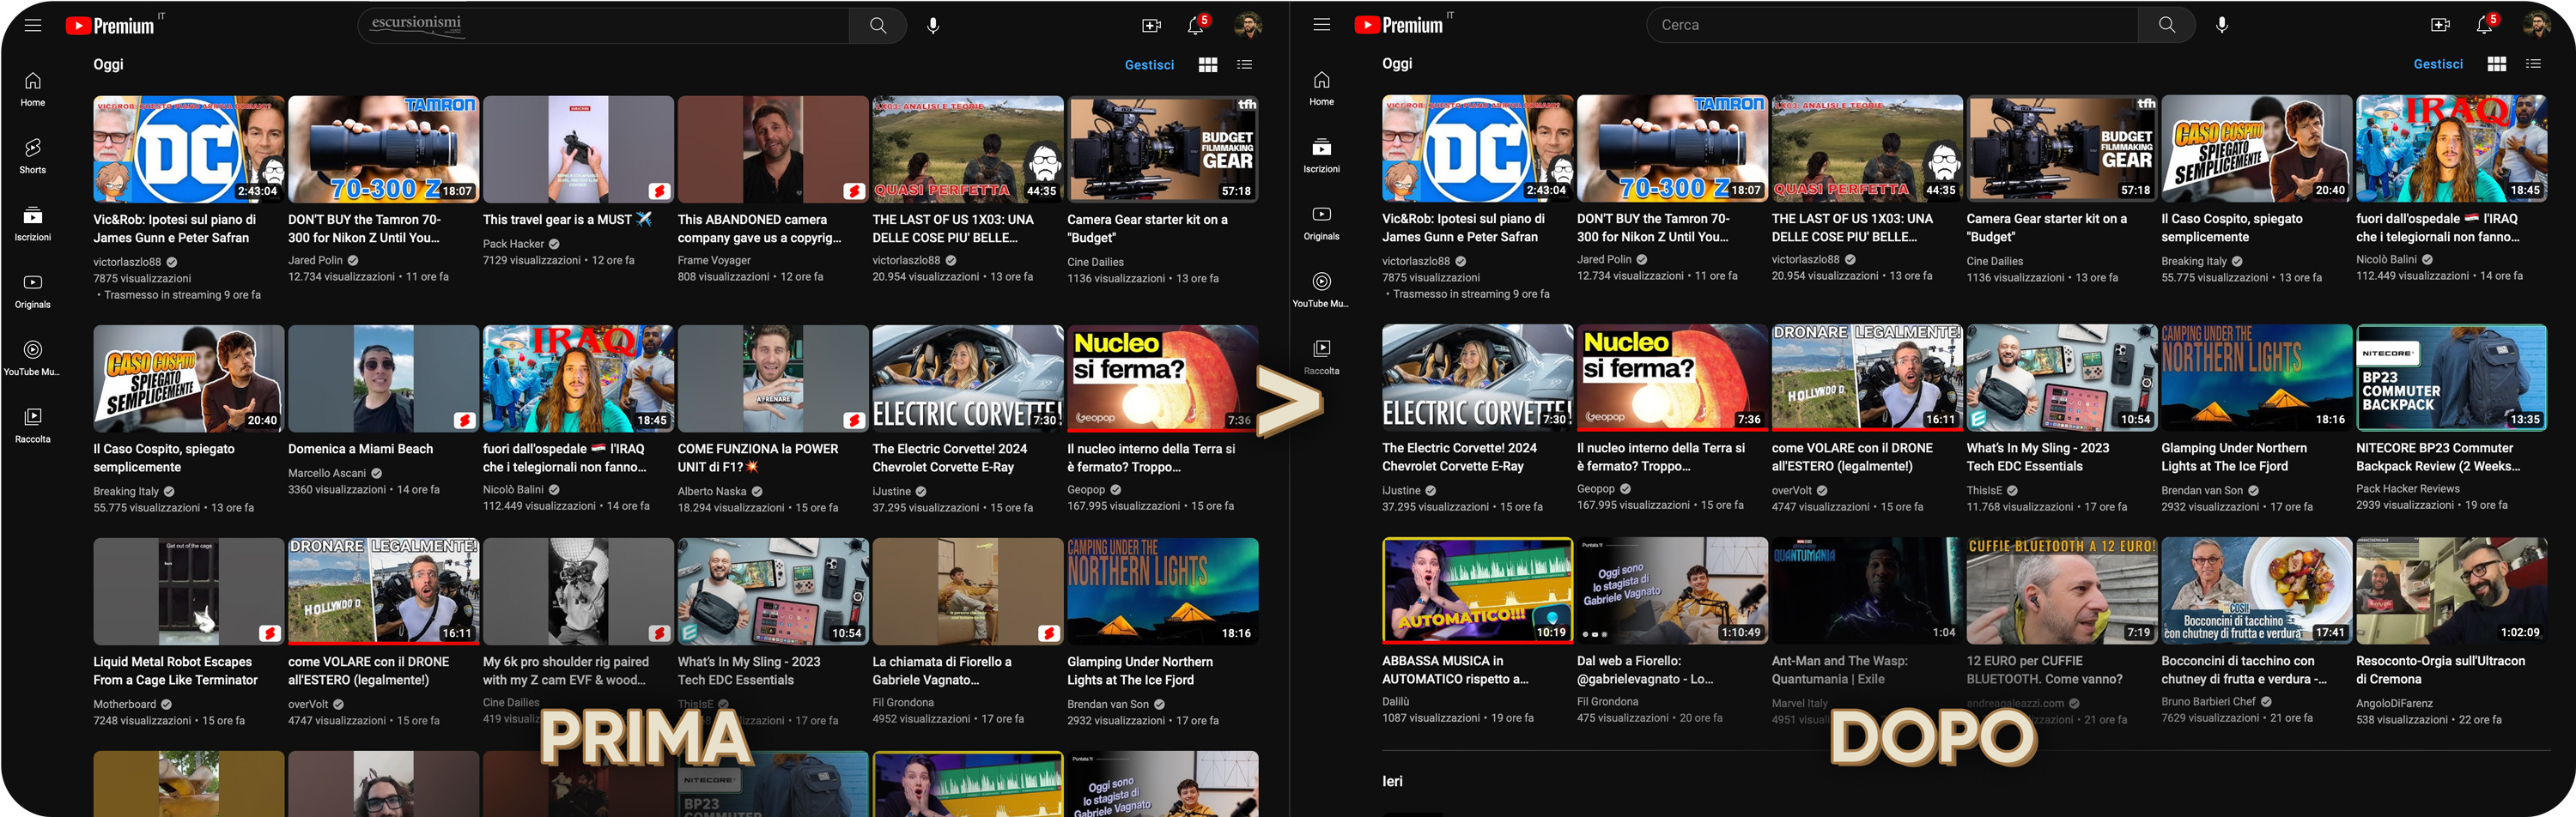Go to Home in the left window's sidebar

(33, 89)
